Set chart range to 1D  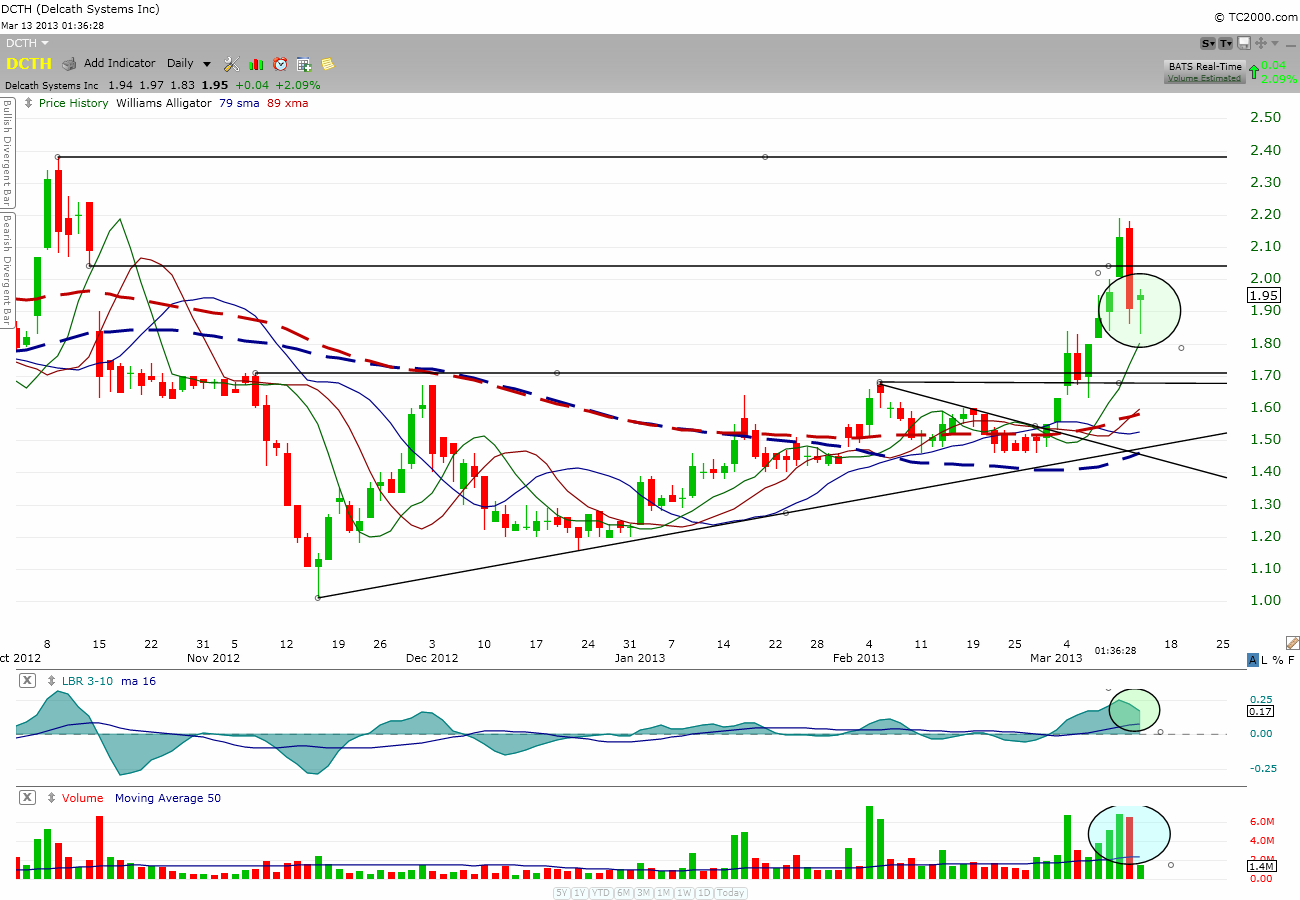[704, 893]
